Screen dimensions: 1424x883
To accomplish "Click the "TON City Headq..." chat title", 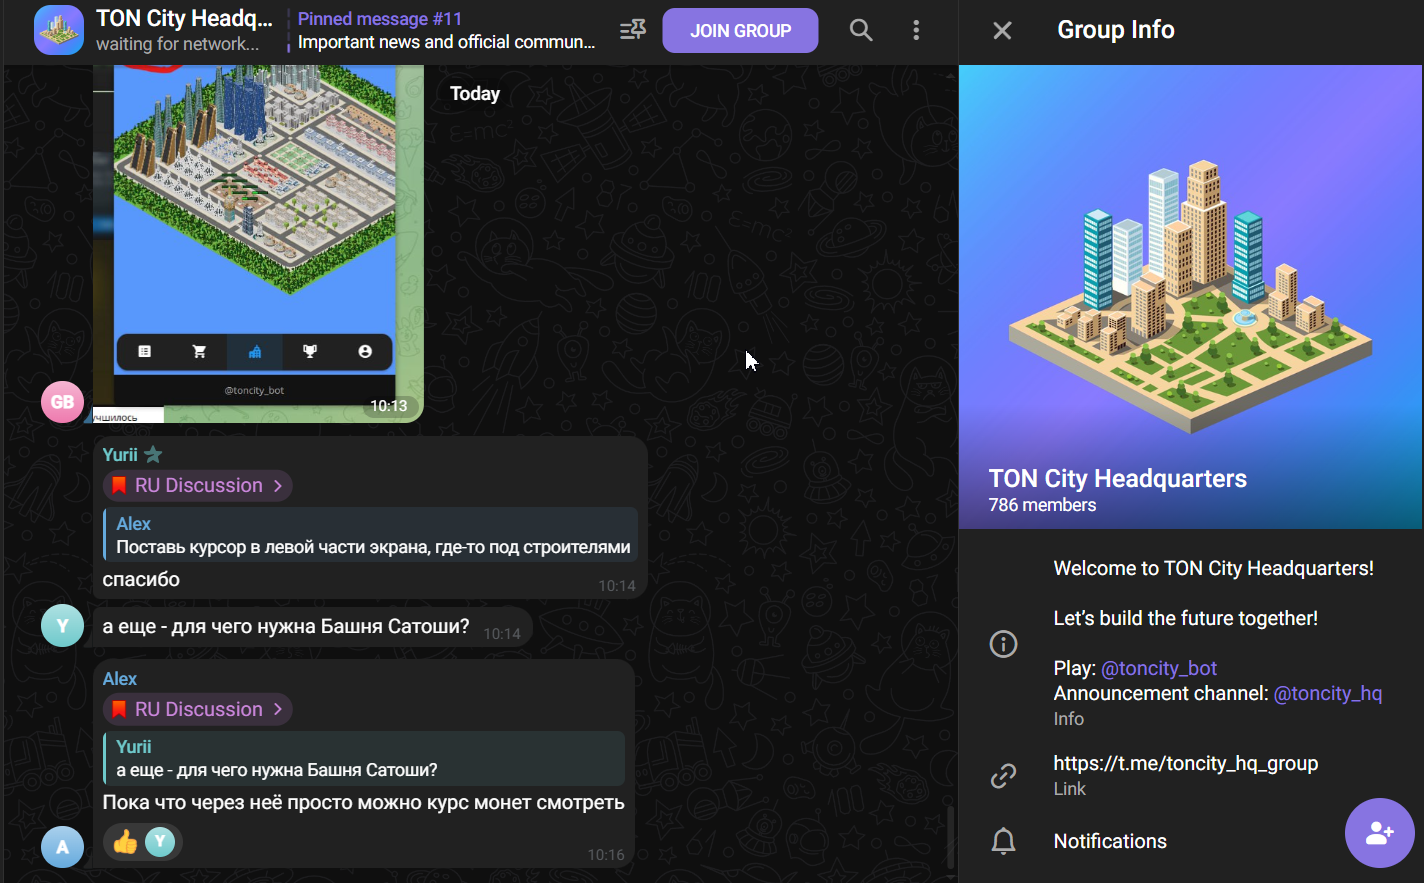I will pyautogui.click(x=184, y=18).
